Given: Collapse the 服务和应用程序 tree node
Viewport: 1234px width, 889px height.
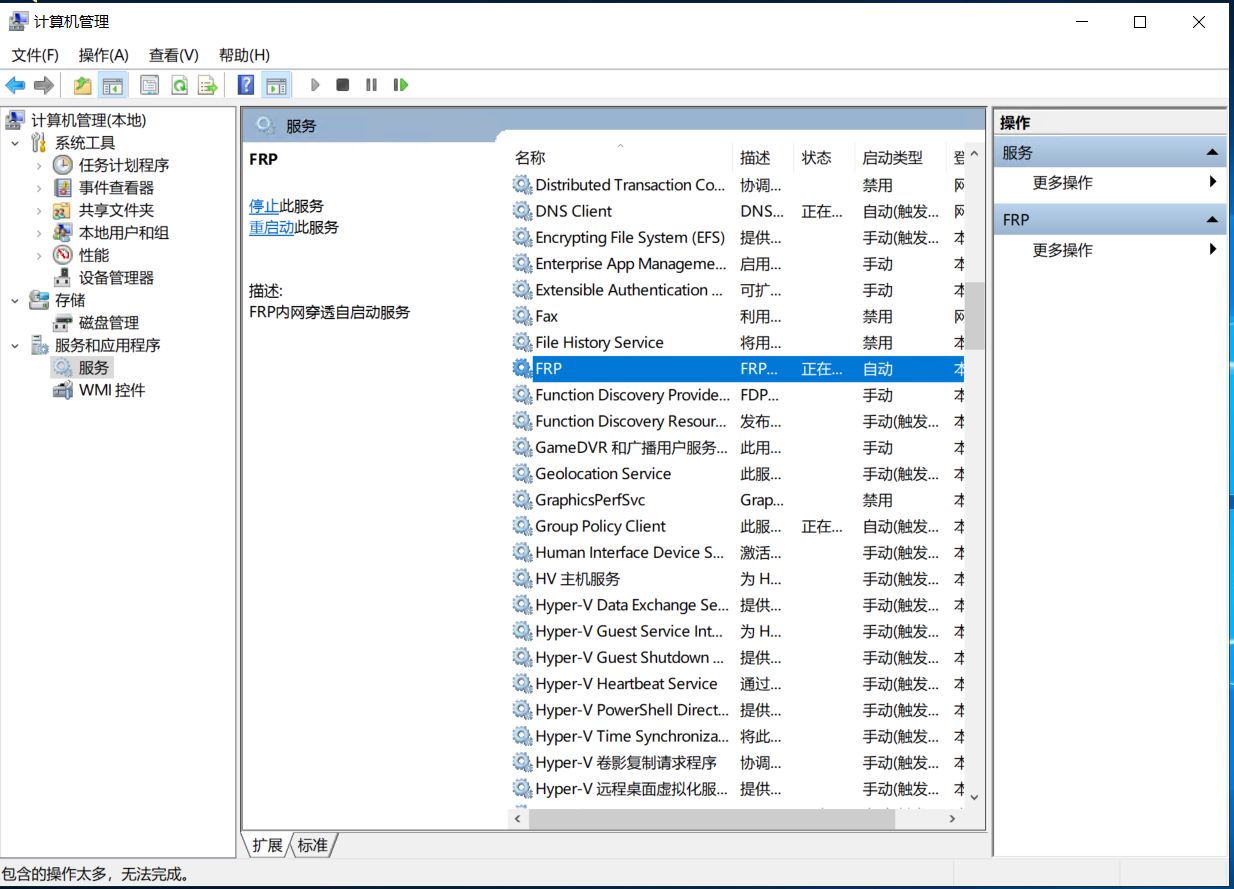Looking at the screenshot, I should click(15, 346).
